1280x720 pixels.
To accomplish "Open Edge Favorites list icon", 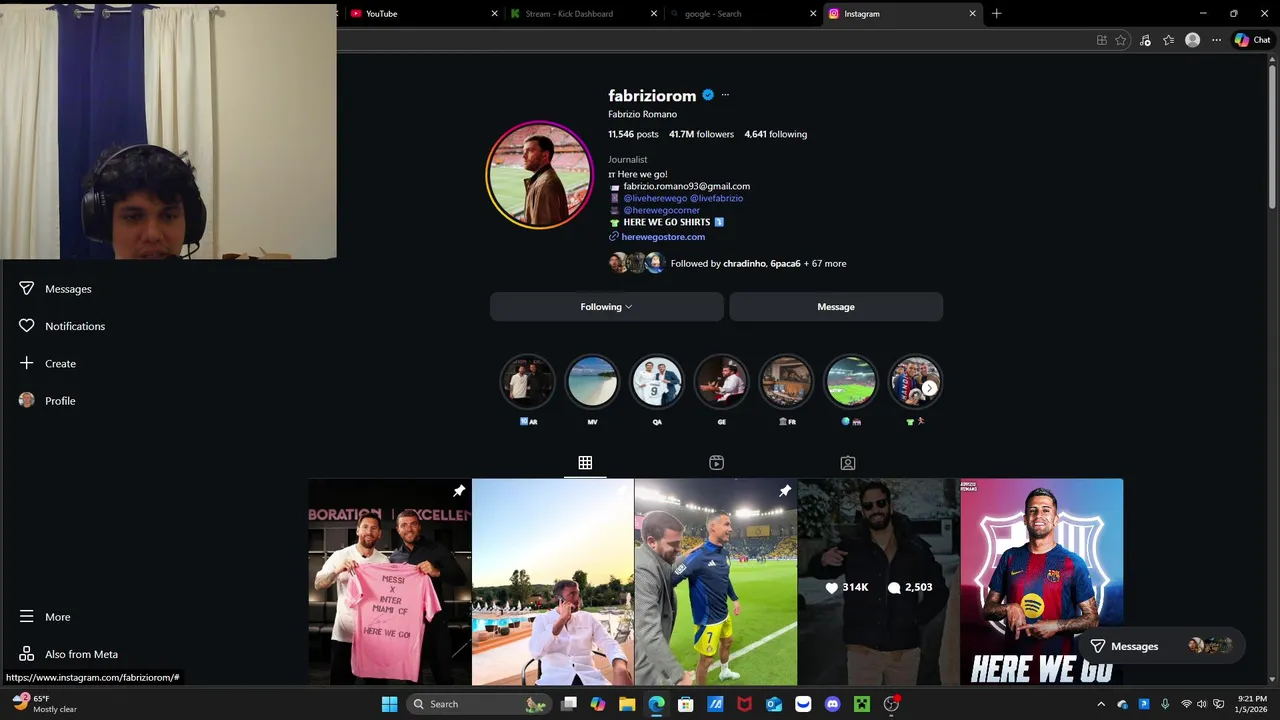I will pos(1168,40).
